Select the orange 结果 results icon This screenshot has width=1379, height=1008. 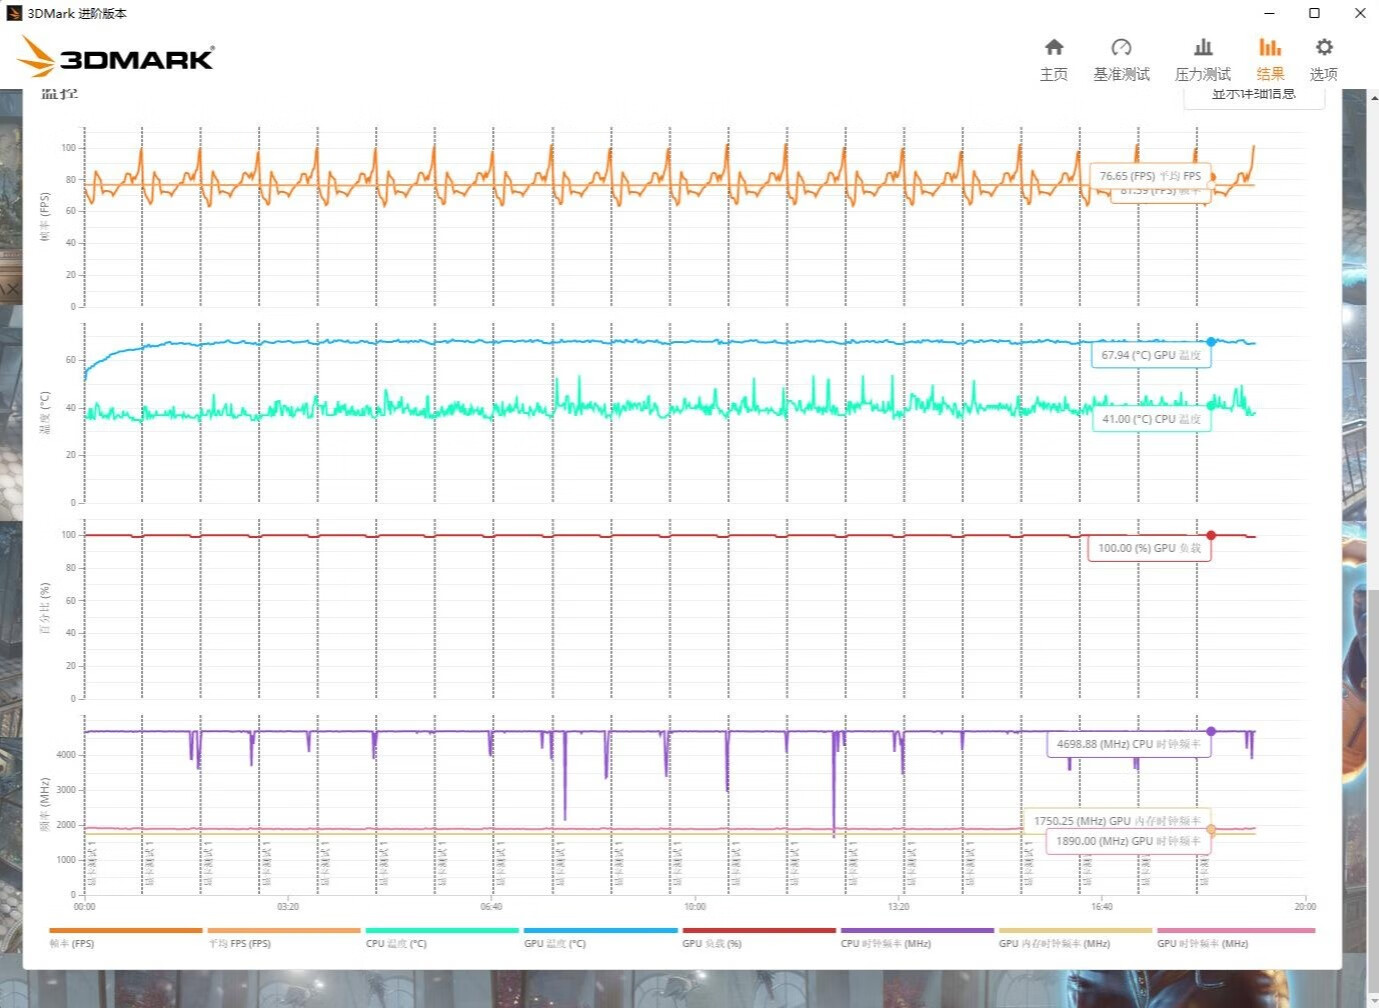[1270, 59]
